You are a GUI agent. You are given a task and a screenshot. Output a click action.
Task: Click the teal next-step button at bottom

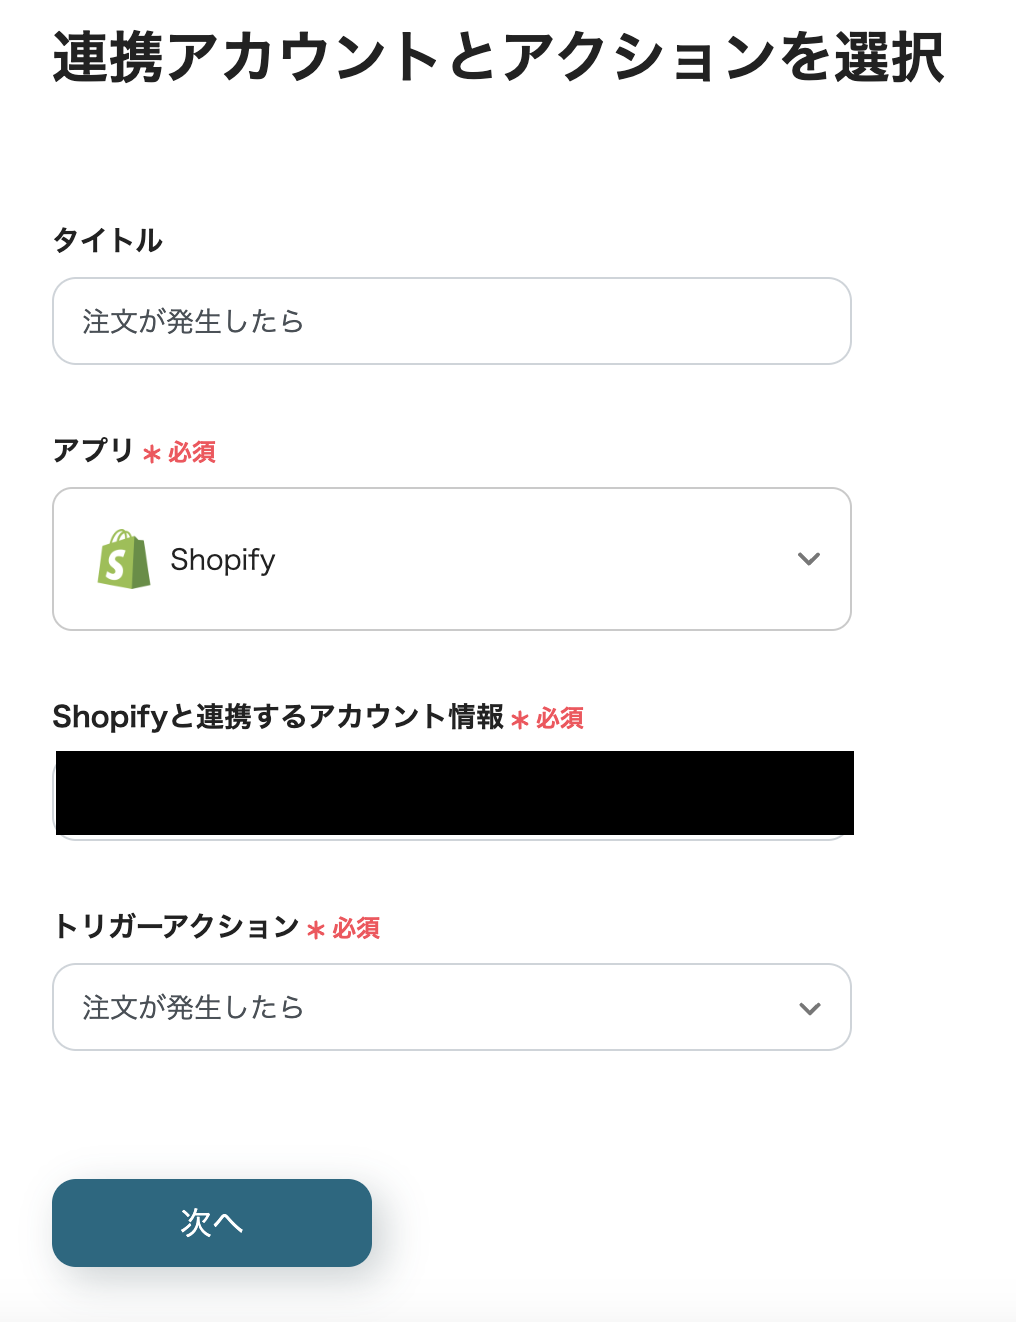[x=211, y=1222]
